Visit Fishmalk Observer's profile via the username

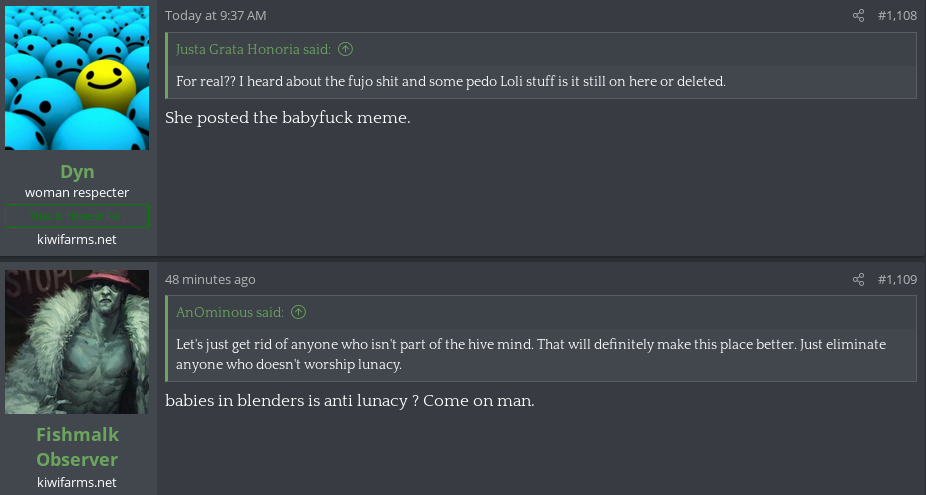click(x=77, y=447)
